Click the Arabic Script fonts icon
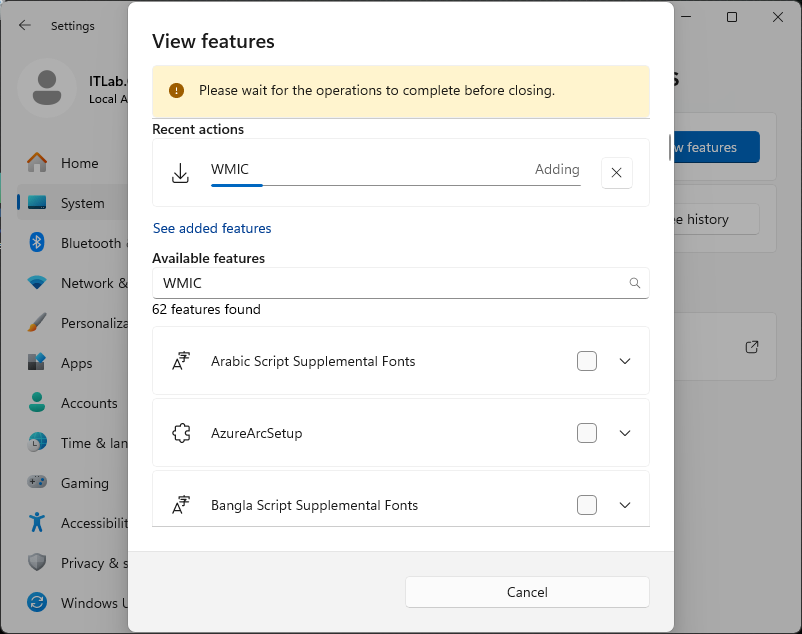Viewport: 802px width, 634px height. coord(181,361)
